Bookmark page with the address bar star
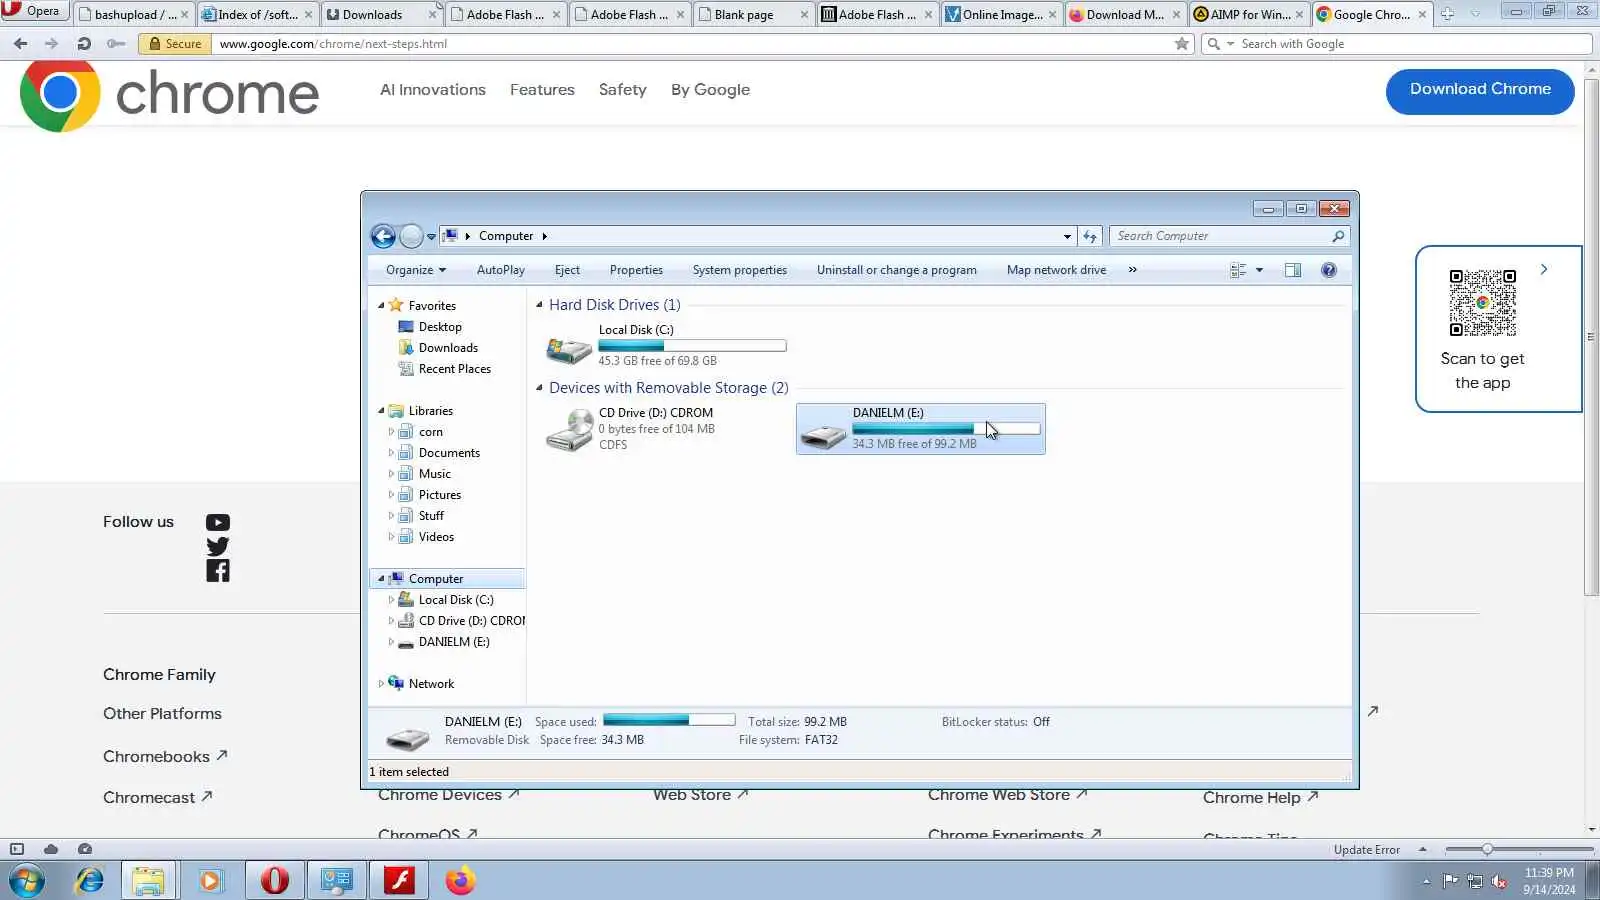Screen dimensions: 1600x900 (1182, 44)
